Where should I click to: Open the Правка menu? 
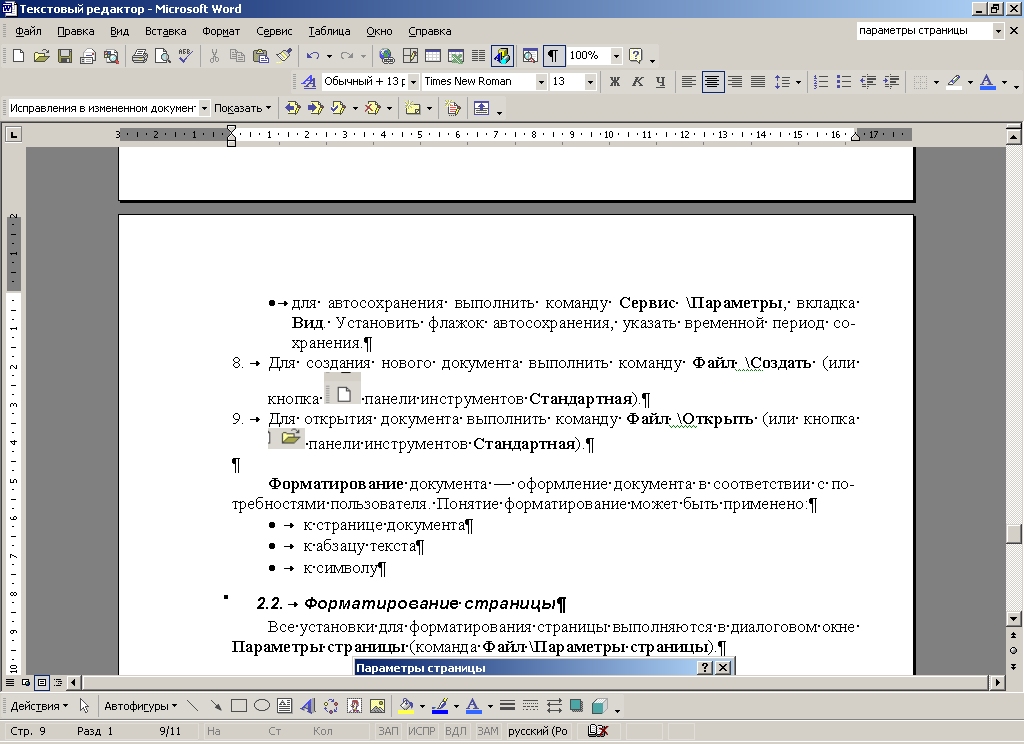76,31
